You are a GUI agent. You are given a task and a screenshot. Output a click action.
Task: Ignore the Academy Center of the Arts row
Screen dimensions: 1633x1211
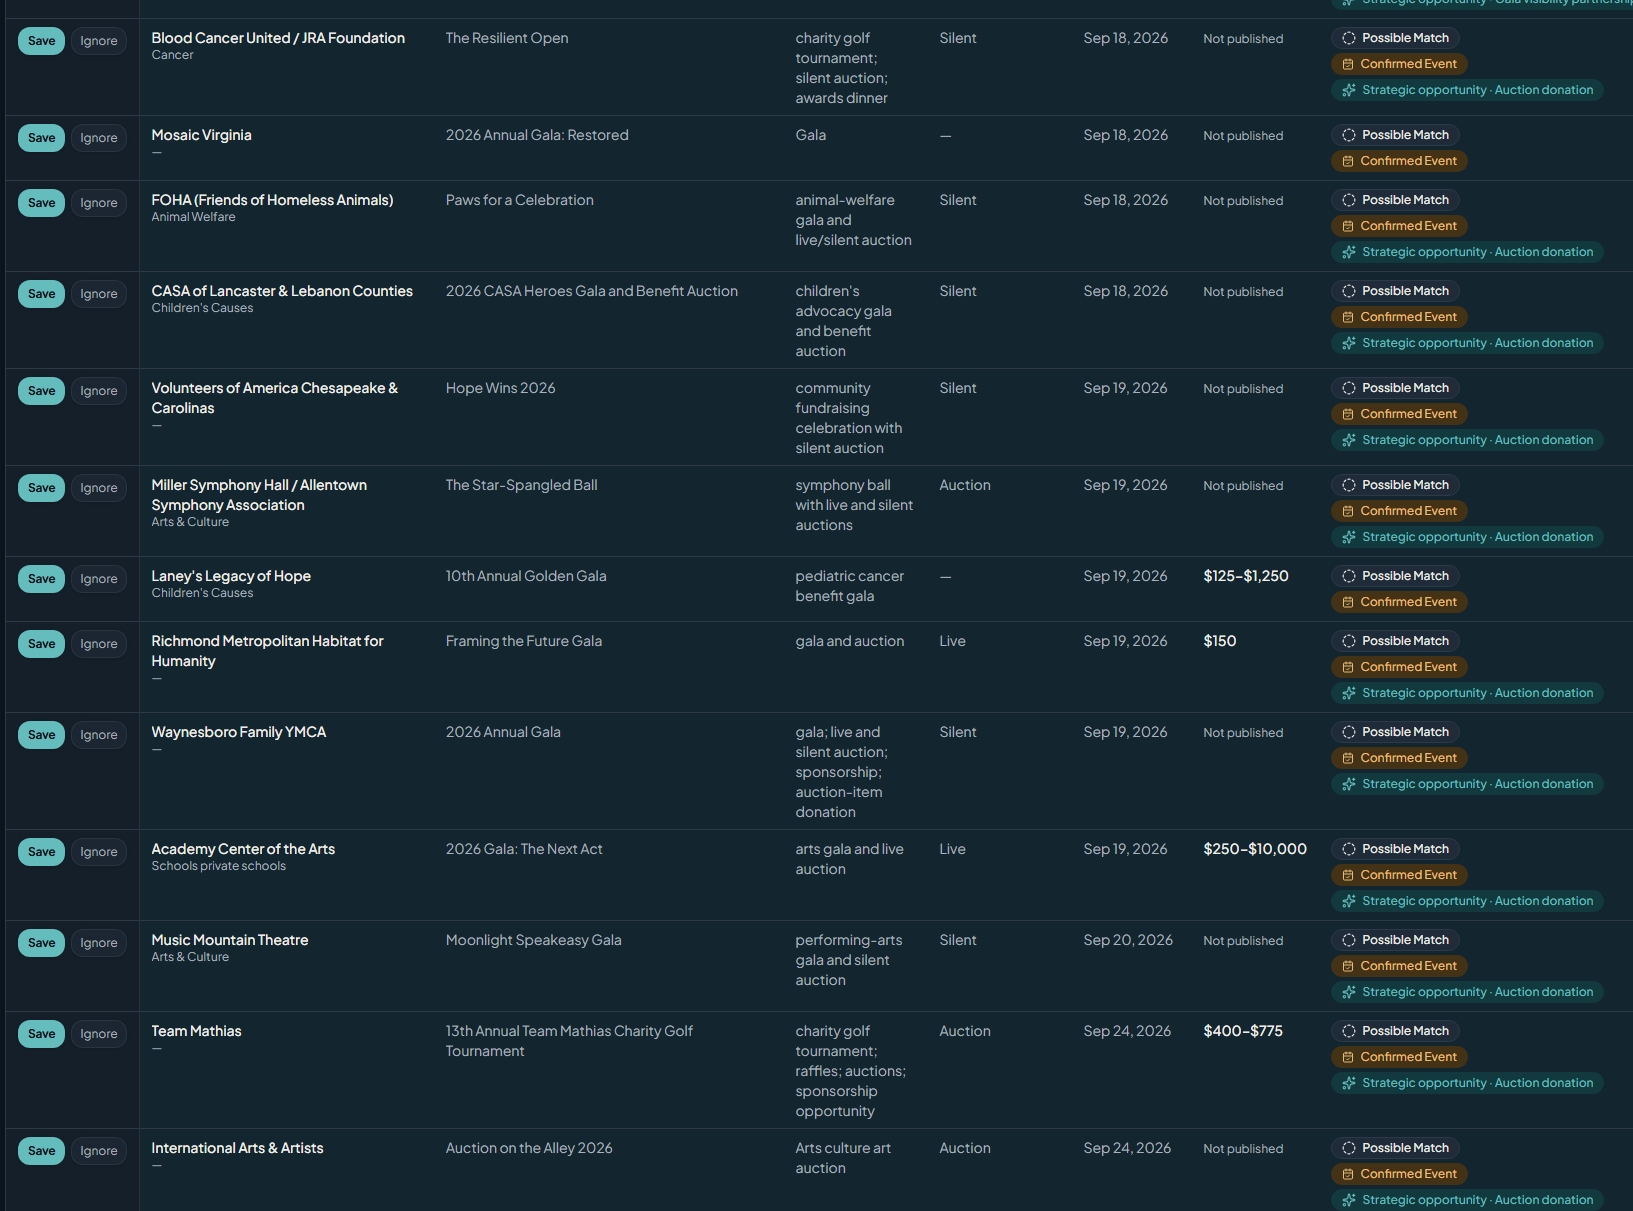(99, 852)
